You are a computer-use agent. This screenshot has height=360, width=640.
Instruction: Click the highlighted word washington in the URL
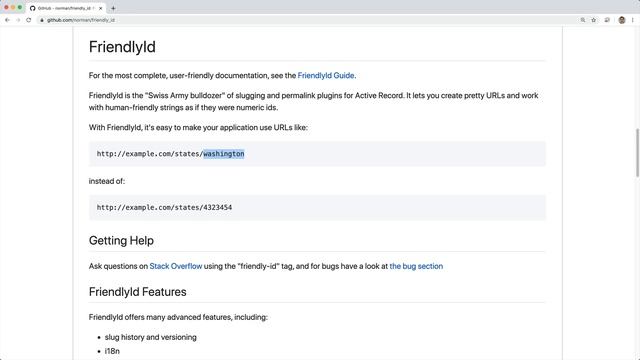click(224, 154)
